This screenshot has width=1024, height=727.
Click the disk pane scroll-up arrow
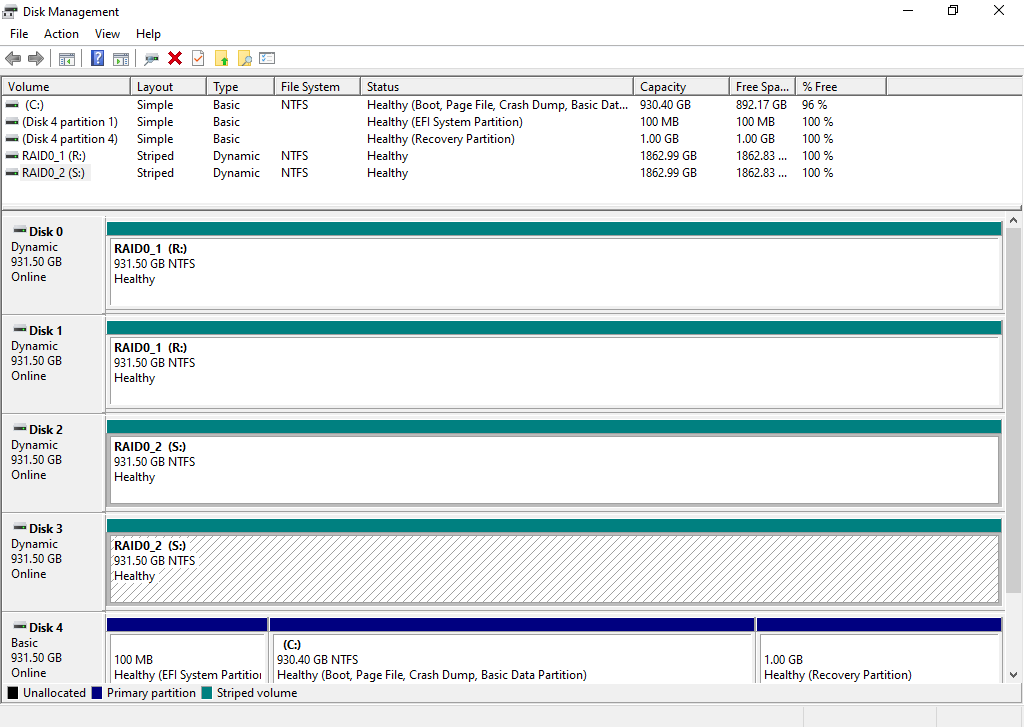point(1013,221)
